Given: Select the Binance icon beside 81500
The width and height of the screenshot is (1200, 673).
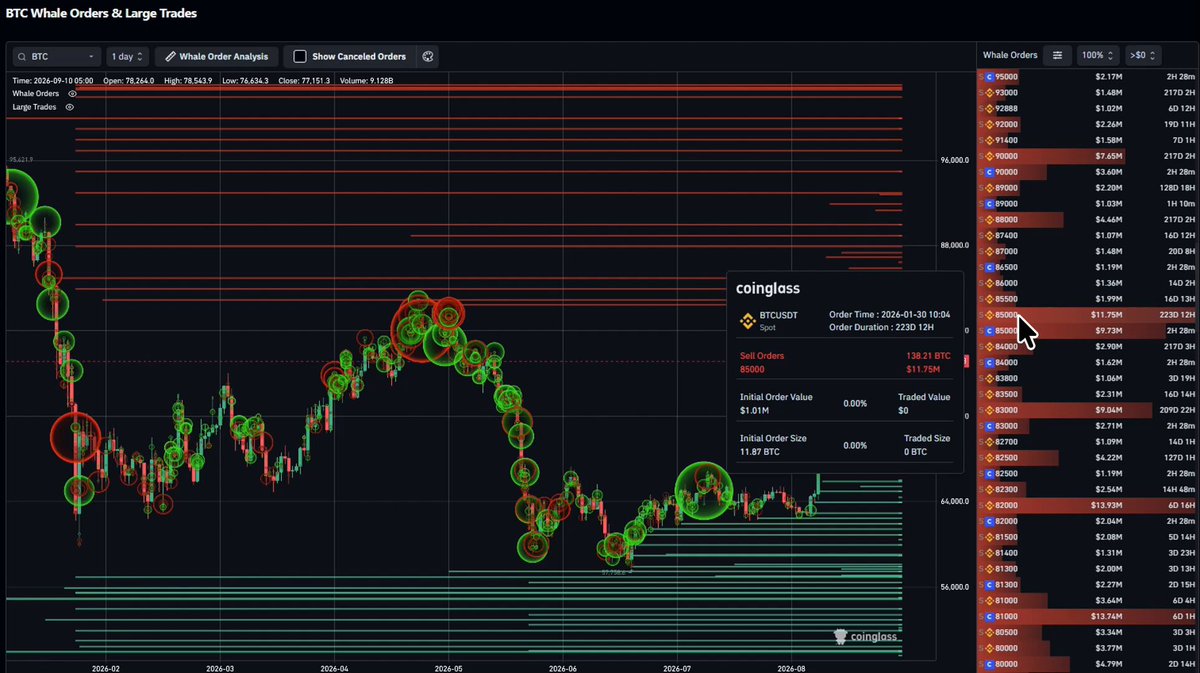Looking at the screenshot, I should pos(990,536).
